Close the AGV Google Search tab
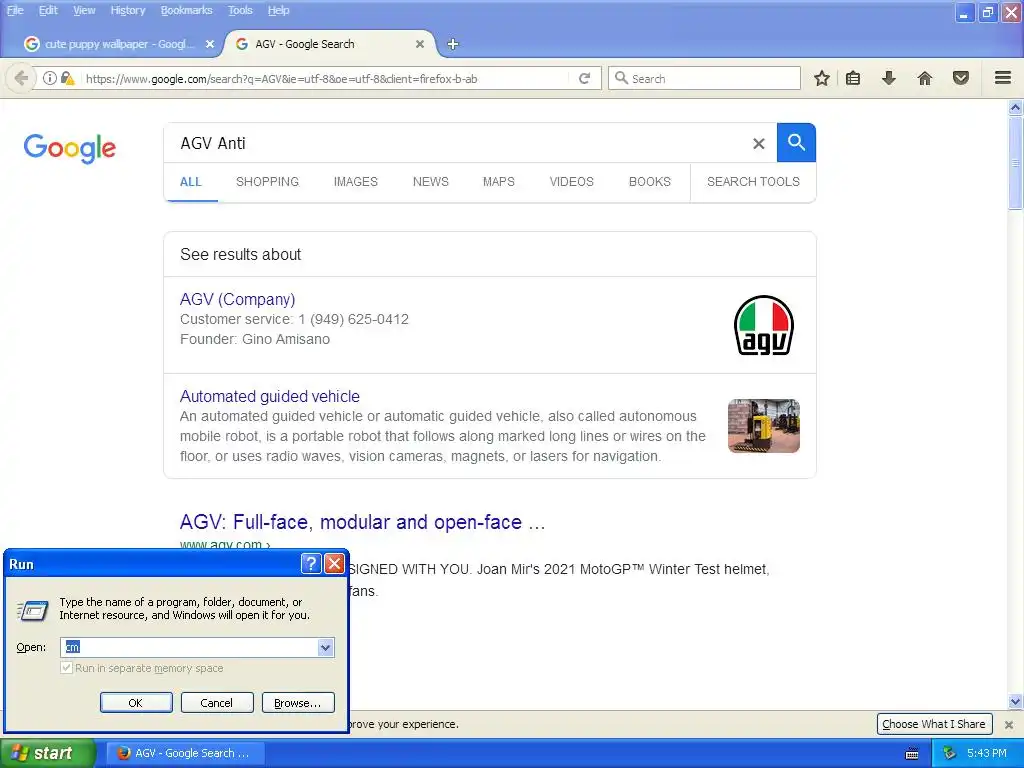 [420, 44]
